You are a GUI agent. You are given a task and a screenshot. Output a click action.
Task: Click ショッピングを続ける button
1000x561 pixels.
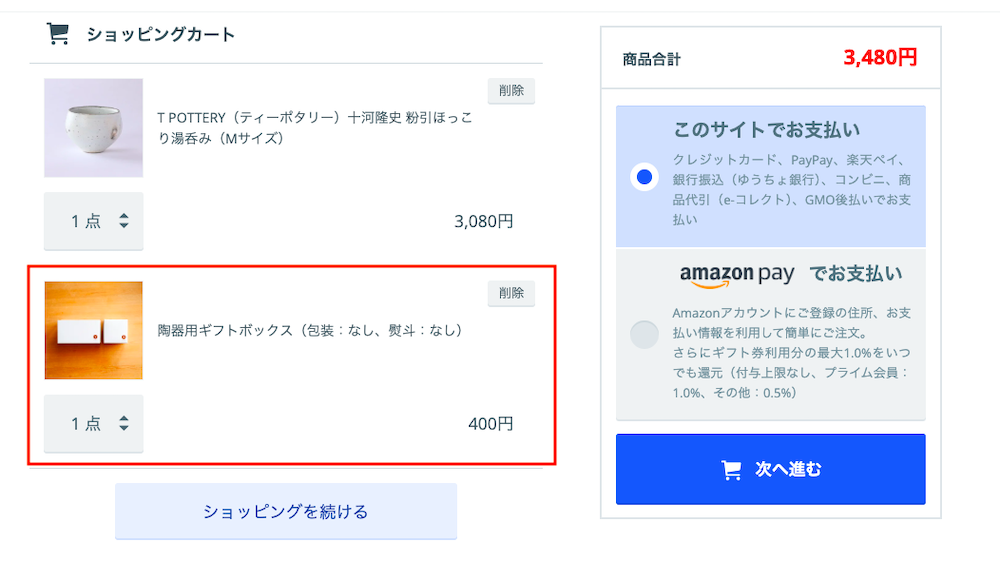tap(286, 511)
